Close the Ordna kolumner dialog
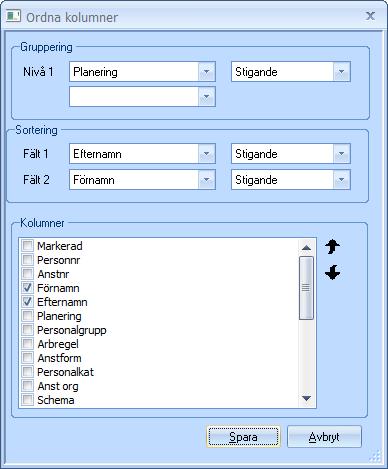Image resolution: width=388 pixels, height=469 pixels. pos(370,16)
